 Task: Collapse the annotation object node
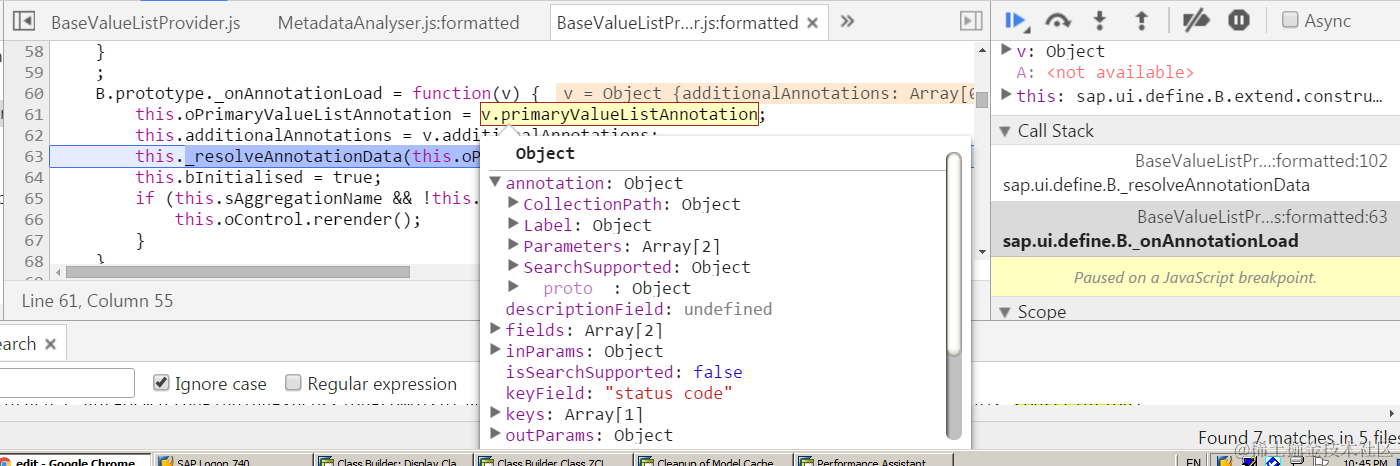point(495,183)
